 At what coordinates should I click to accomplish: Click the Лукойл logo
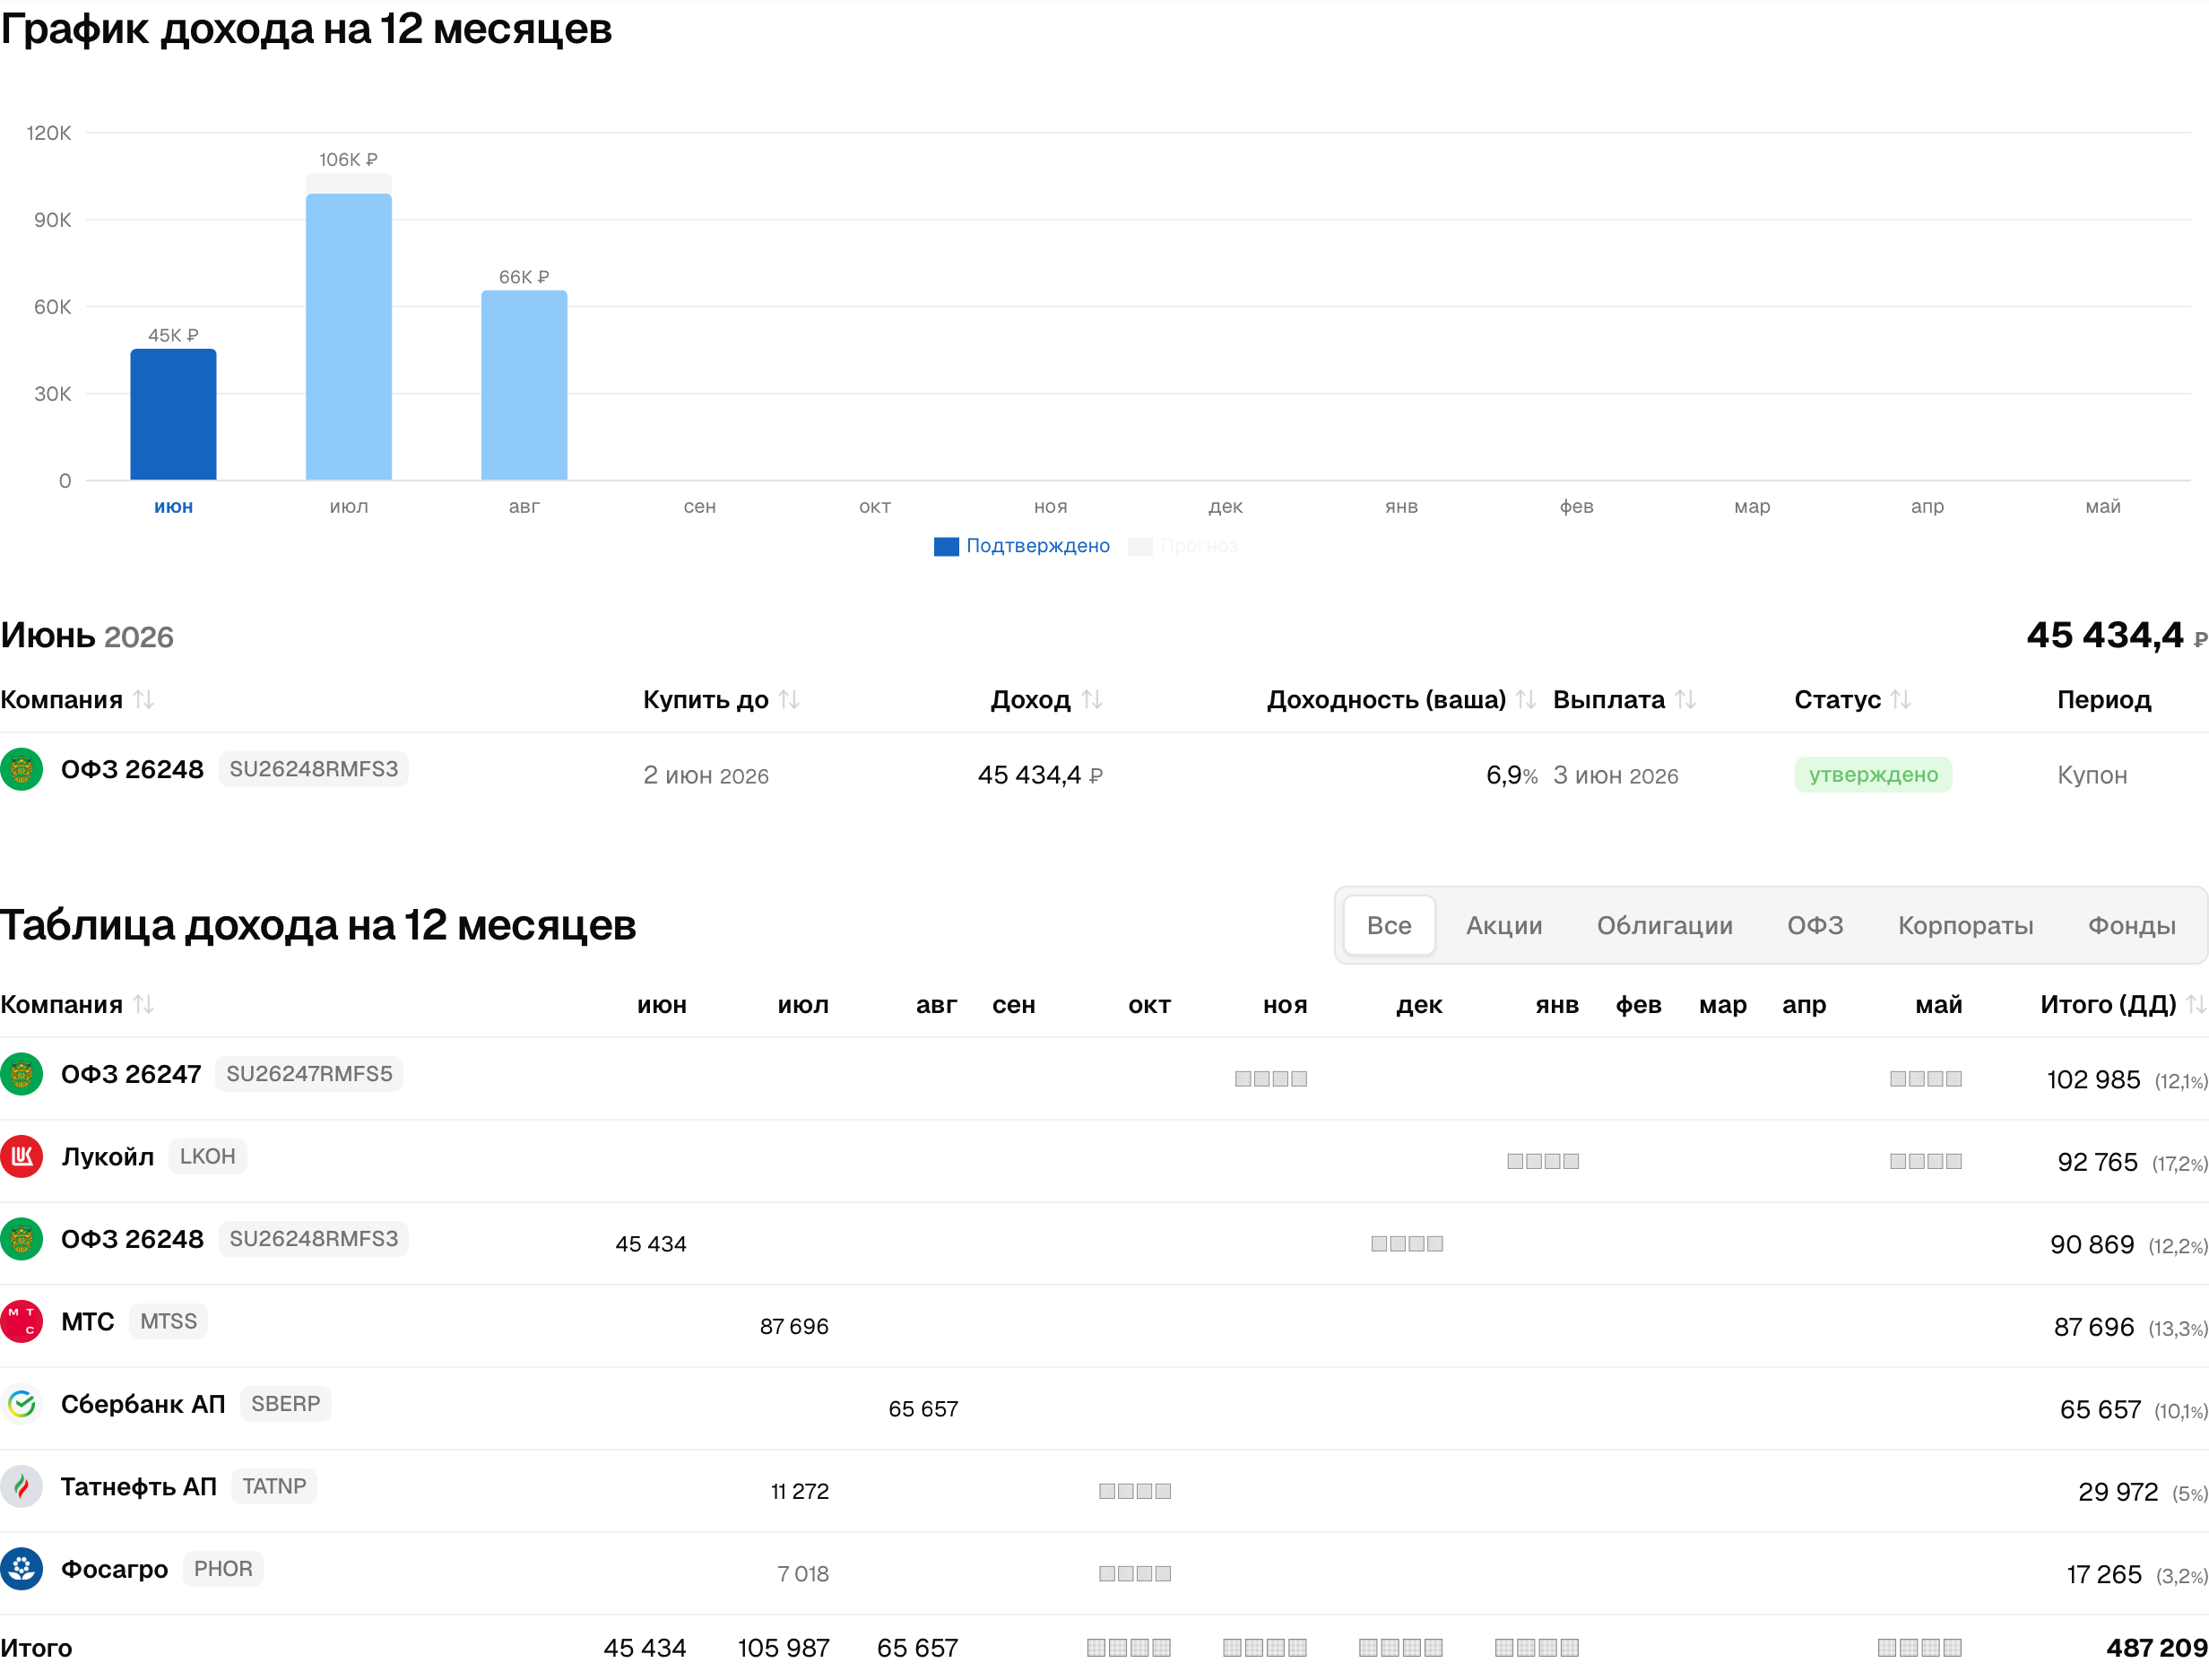(22, 1157)
